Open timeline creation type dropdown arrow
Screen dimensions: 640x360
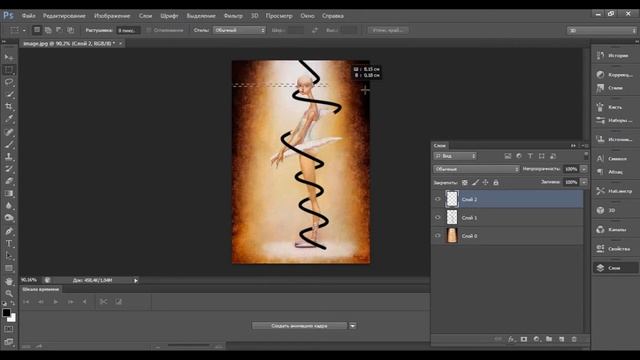[353, 326]
